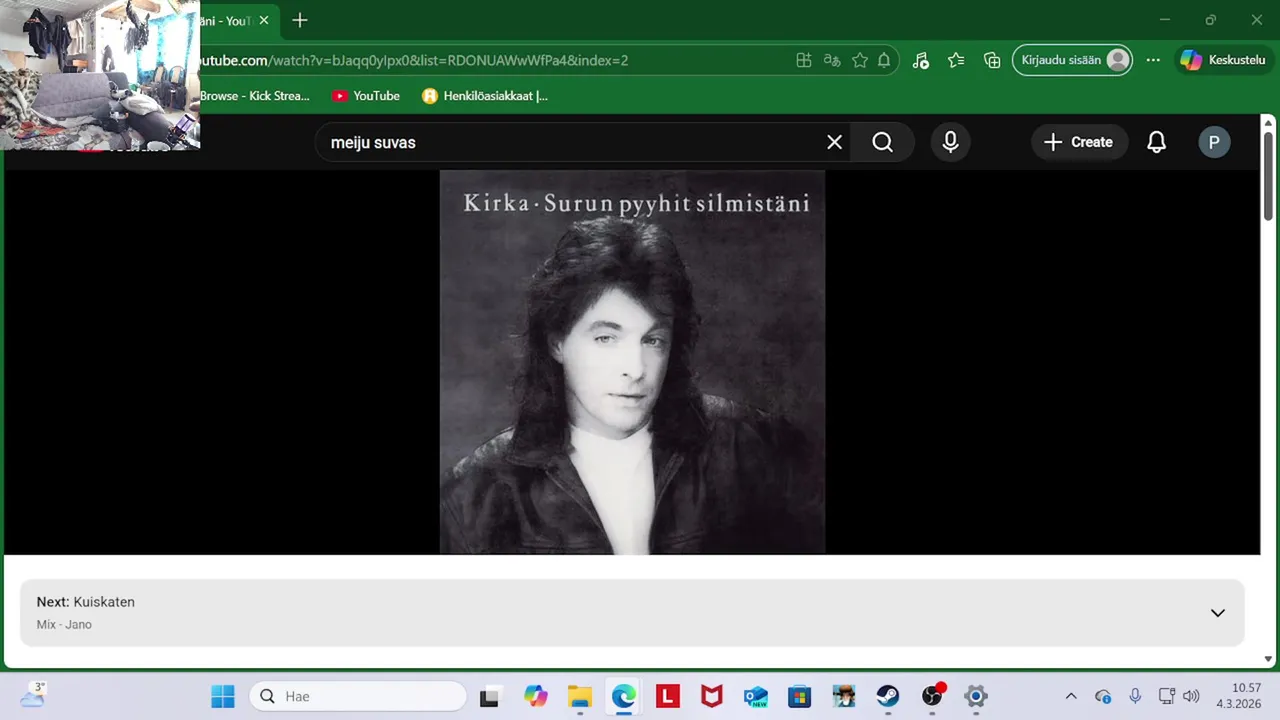Click the bell icon in address bar
This screenshot has width=1280, height=720.
[x=884, y=60]
